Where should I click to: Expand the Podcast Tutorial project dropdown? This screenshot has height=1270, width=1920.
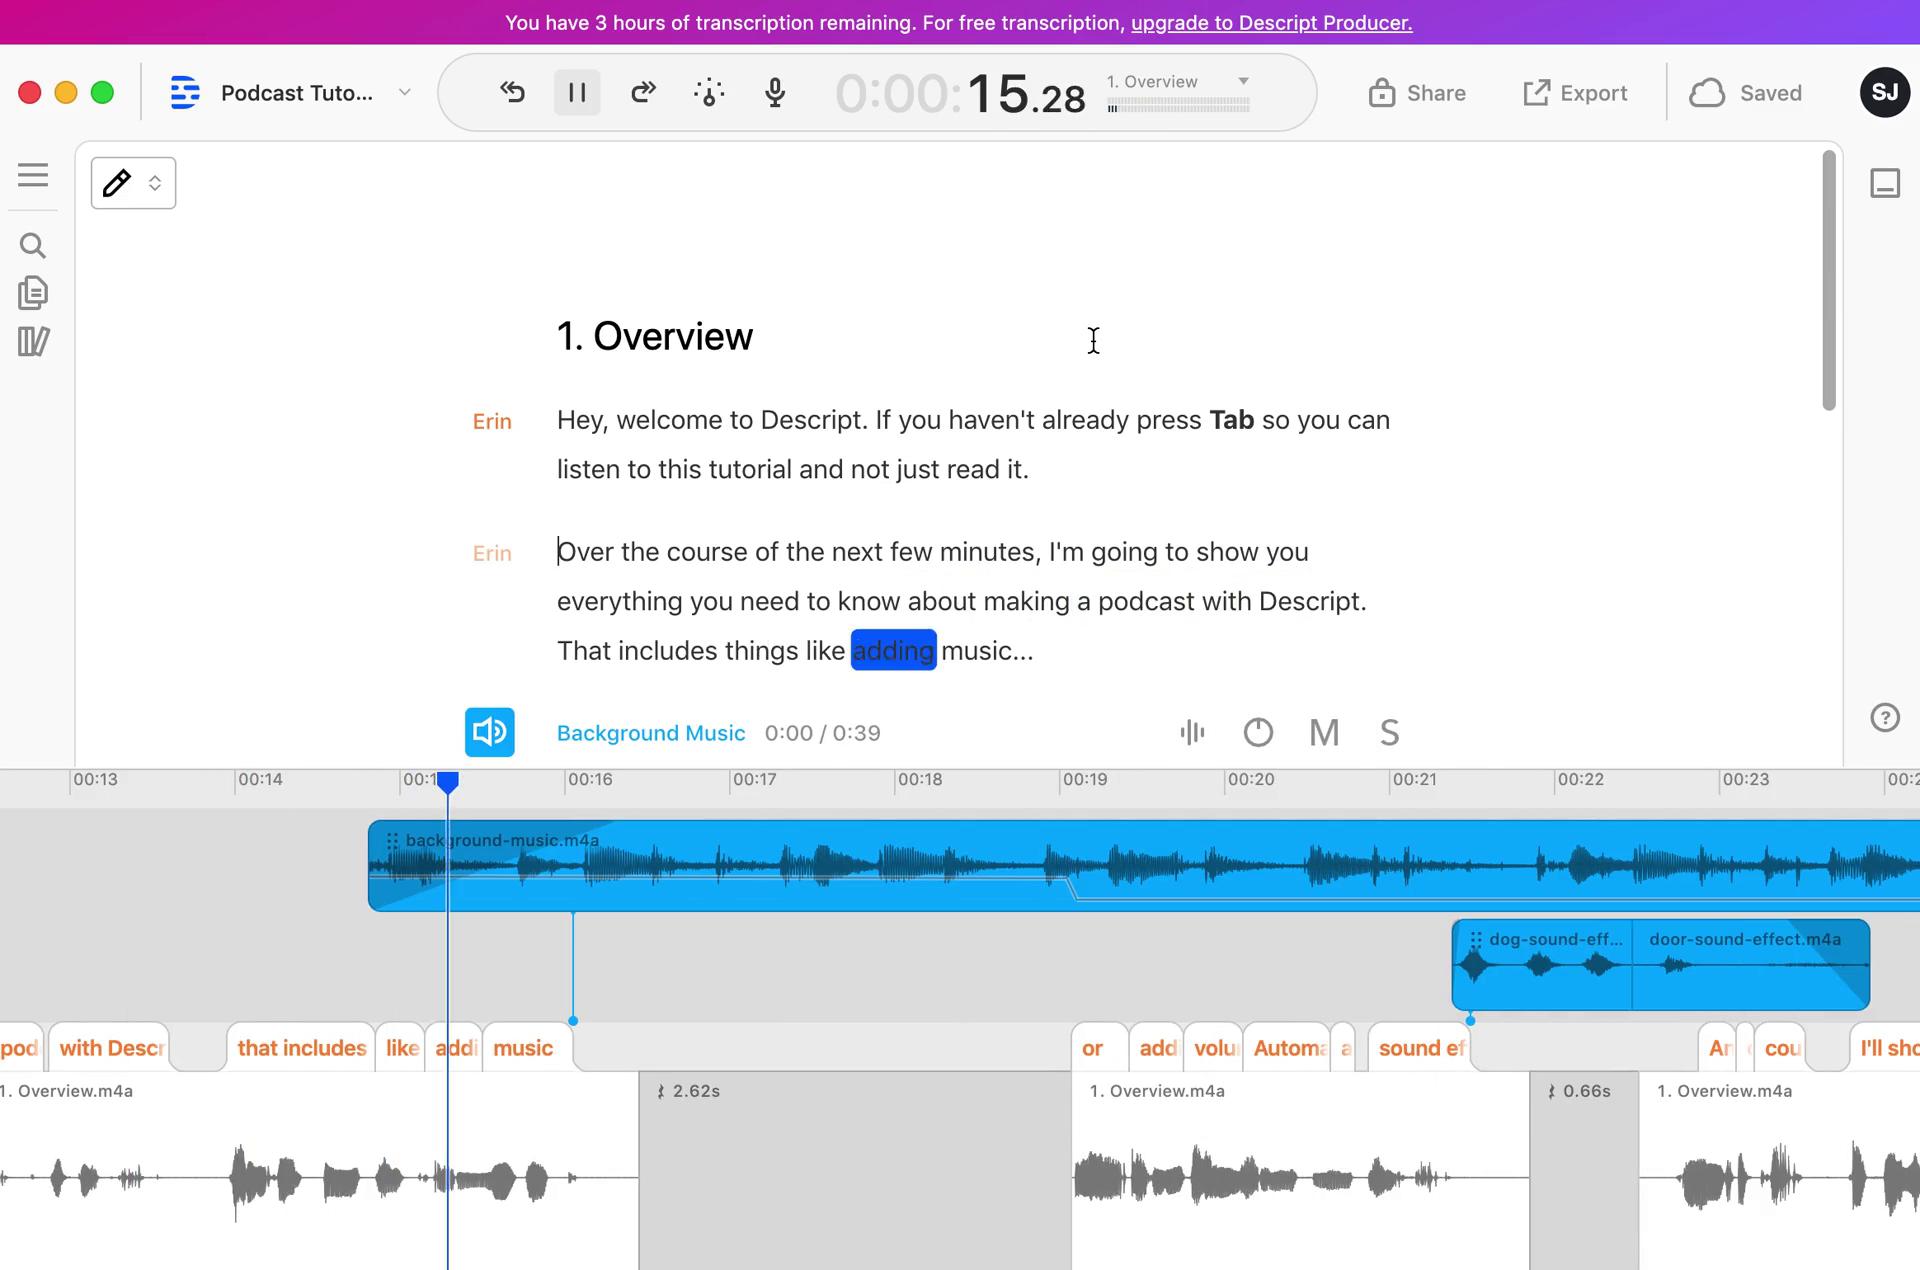tap(404, 92)
